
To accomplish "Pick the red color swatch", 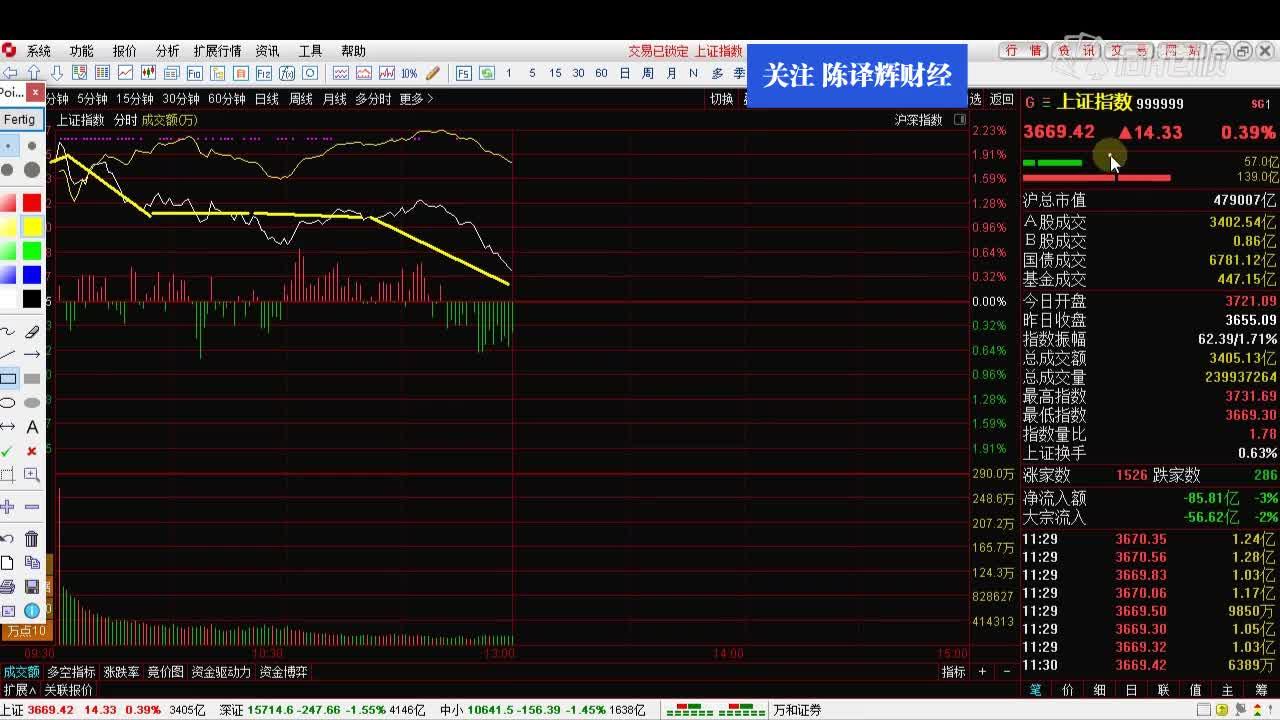I will (32, 203).
